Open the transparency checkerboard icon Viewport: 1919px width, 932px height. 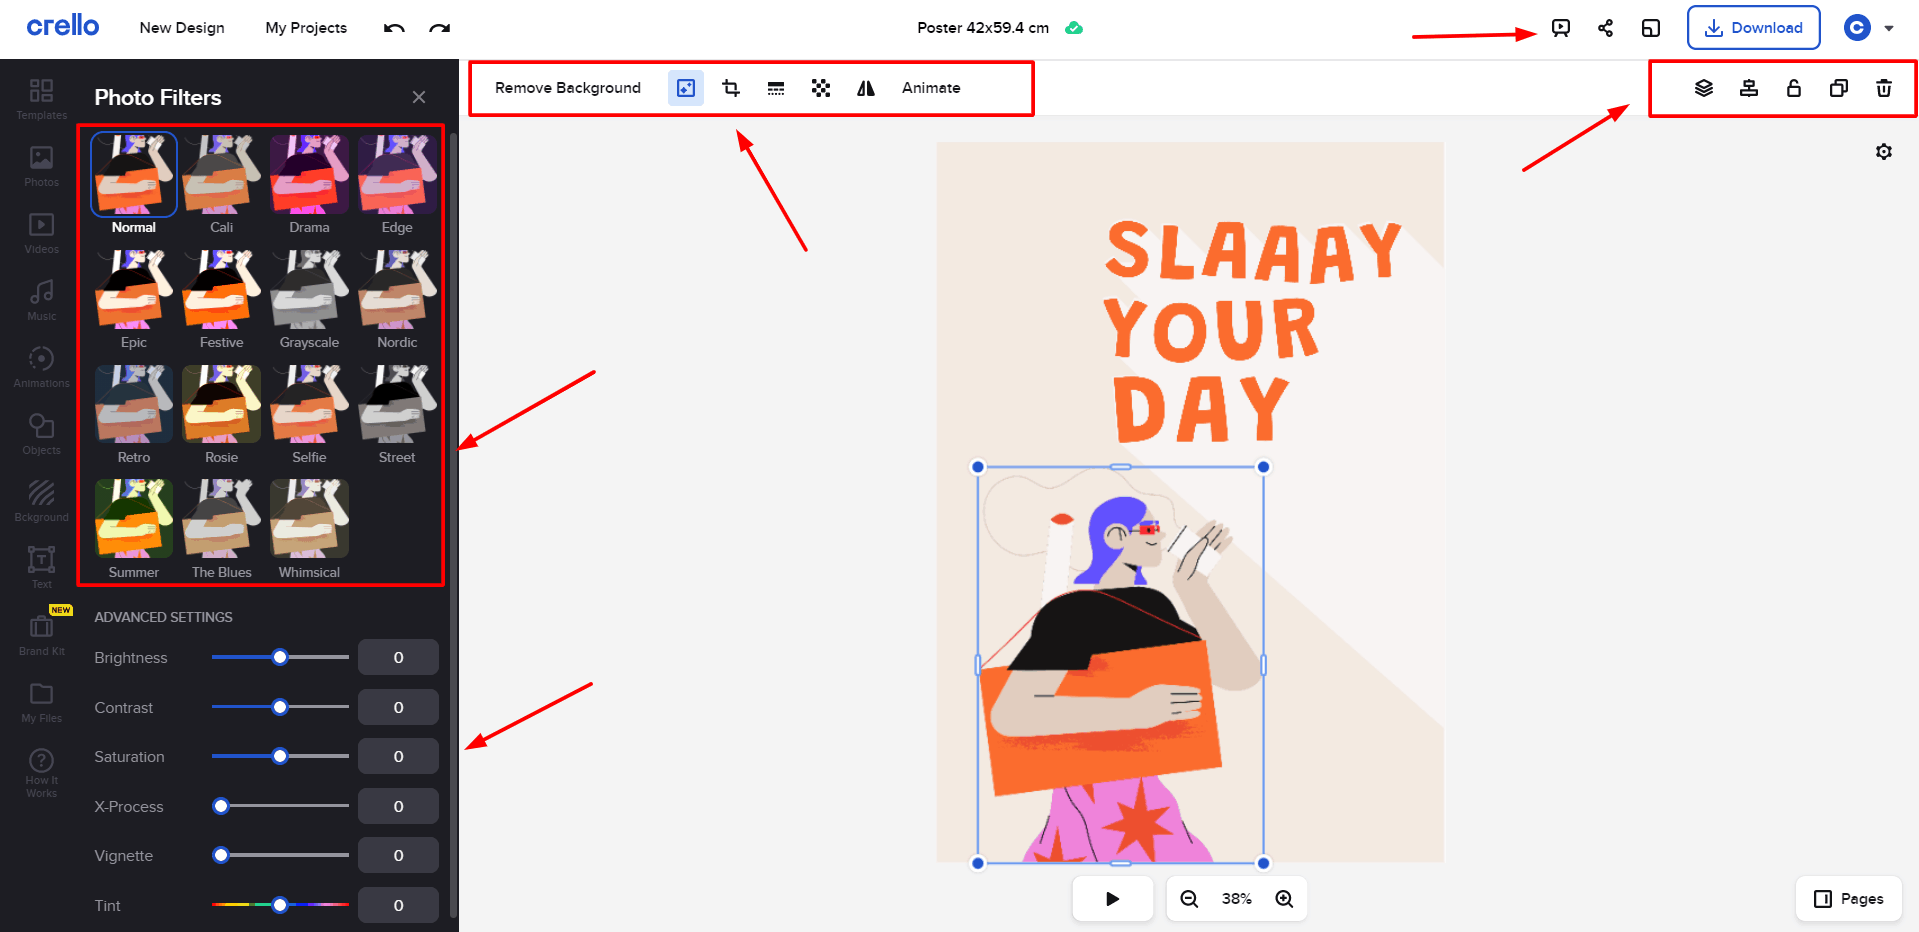point(821,88)
